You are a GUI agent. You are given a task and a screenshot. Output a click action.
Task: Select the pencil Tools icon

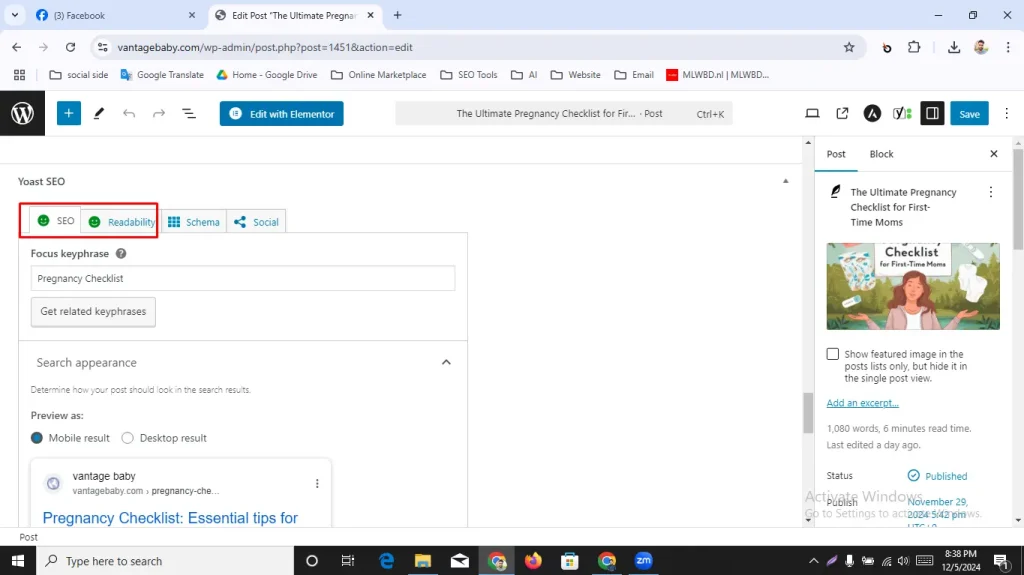[99, 113]
